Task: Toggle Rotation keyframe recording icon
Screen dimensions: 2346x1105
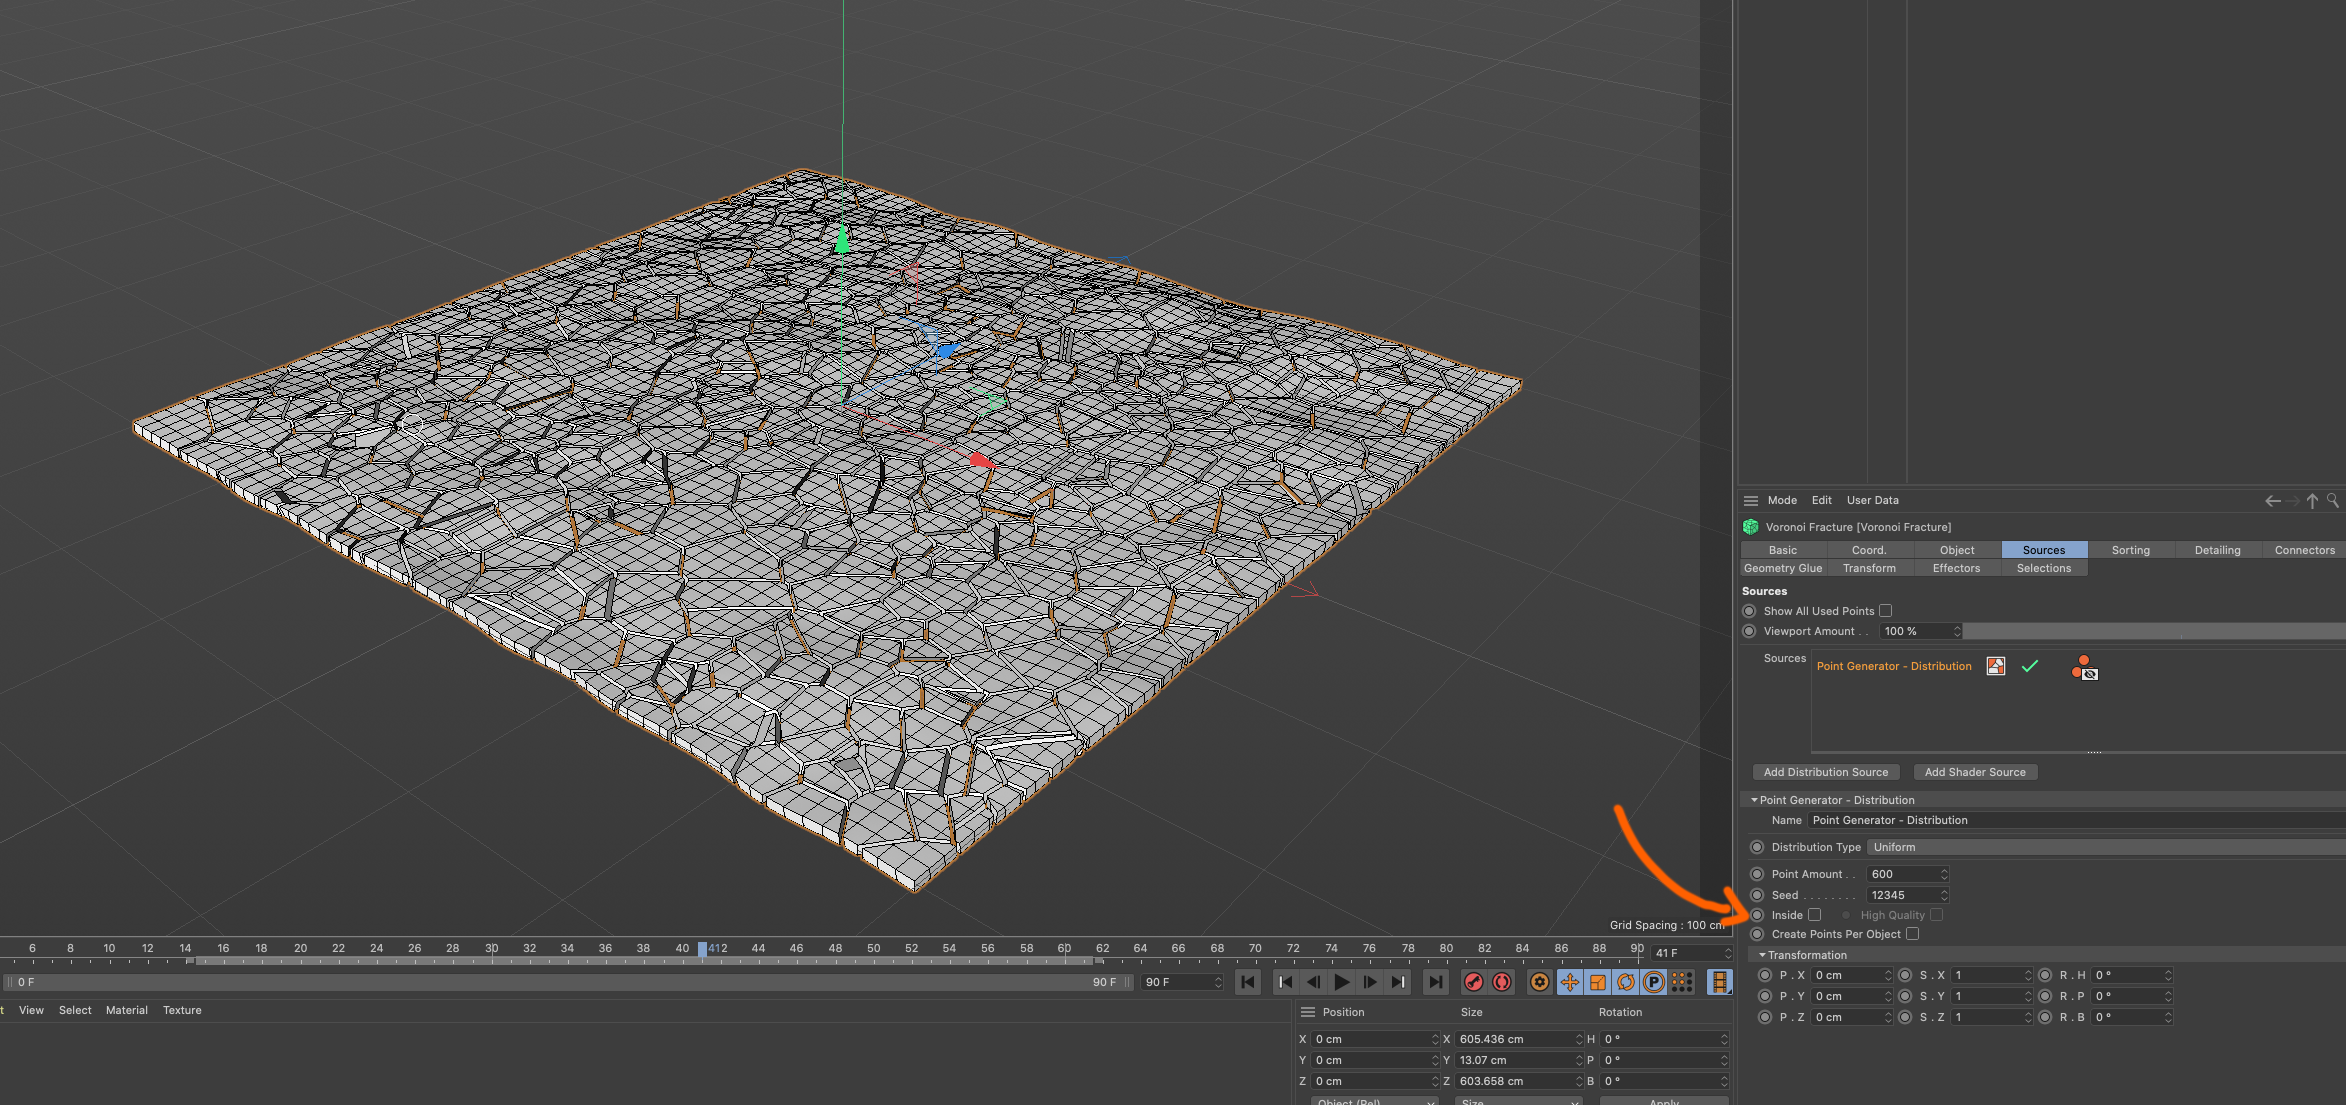Action: 1626,982
